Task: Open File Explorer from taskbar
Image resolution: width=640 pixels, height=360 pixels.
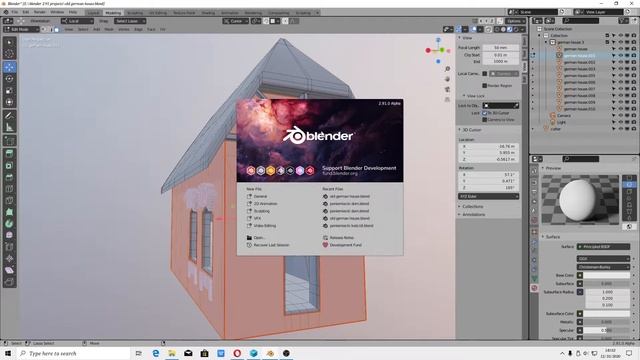Action: (x=172, y=353)
